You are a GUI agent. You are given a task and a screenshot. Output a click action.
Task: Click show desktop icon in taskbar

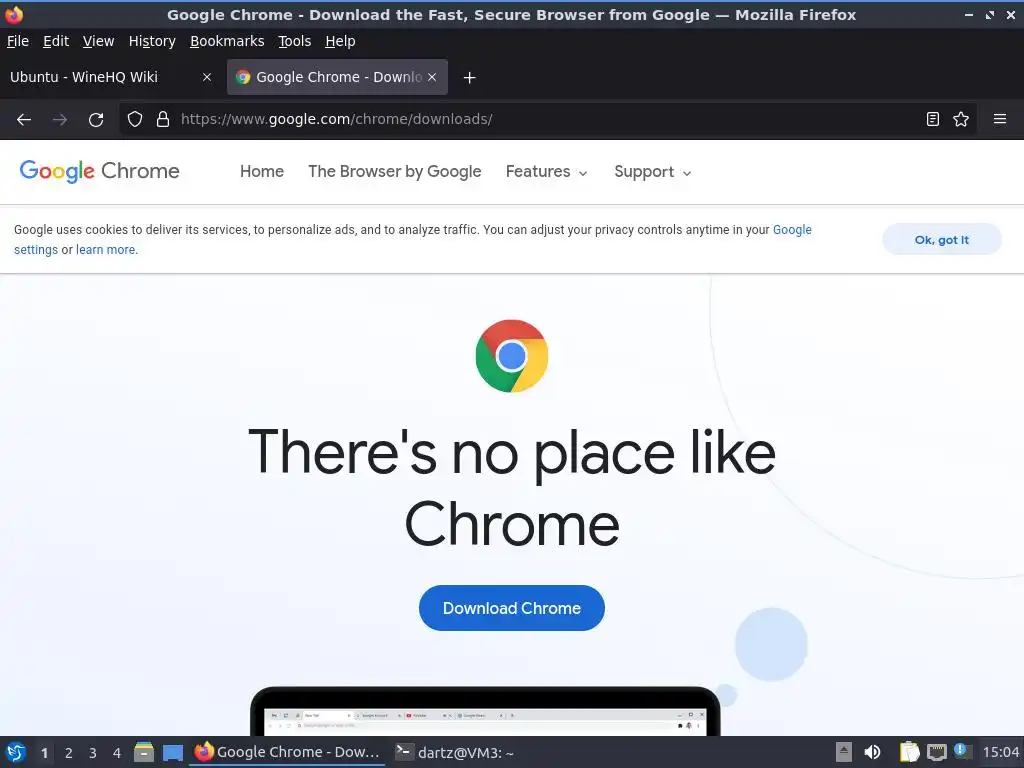point(172,752)
